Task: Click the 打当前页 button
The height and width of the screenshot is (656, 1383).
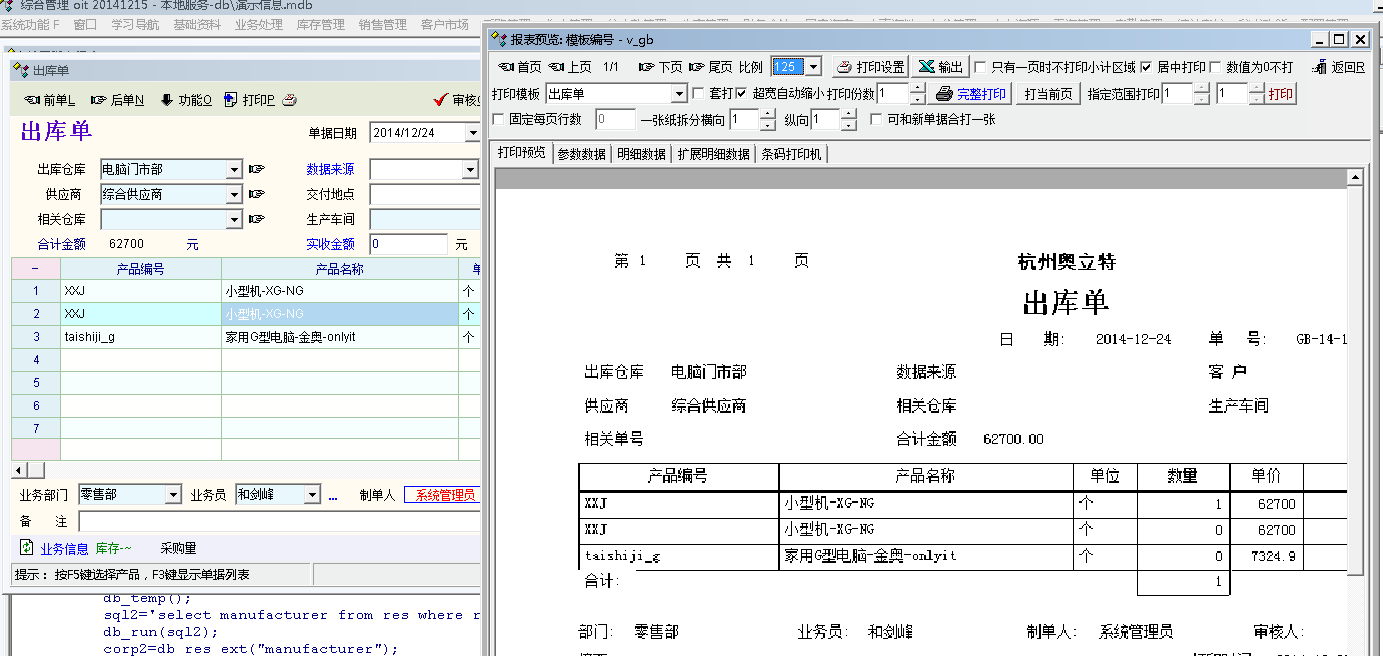Action: pyautogui.click(x=1049, y=94)
